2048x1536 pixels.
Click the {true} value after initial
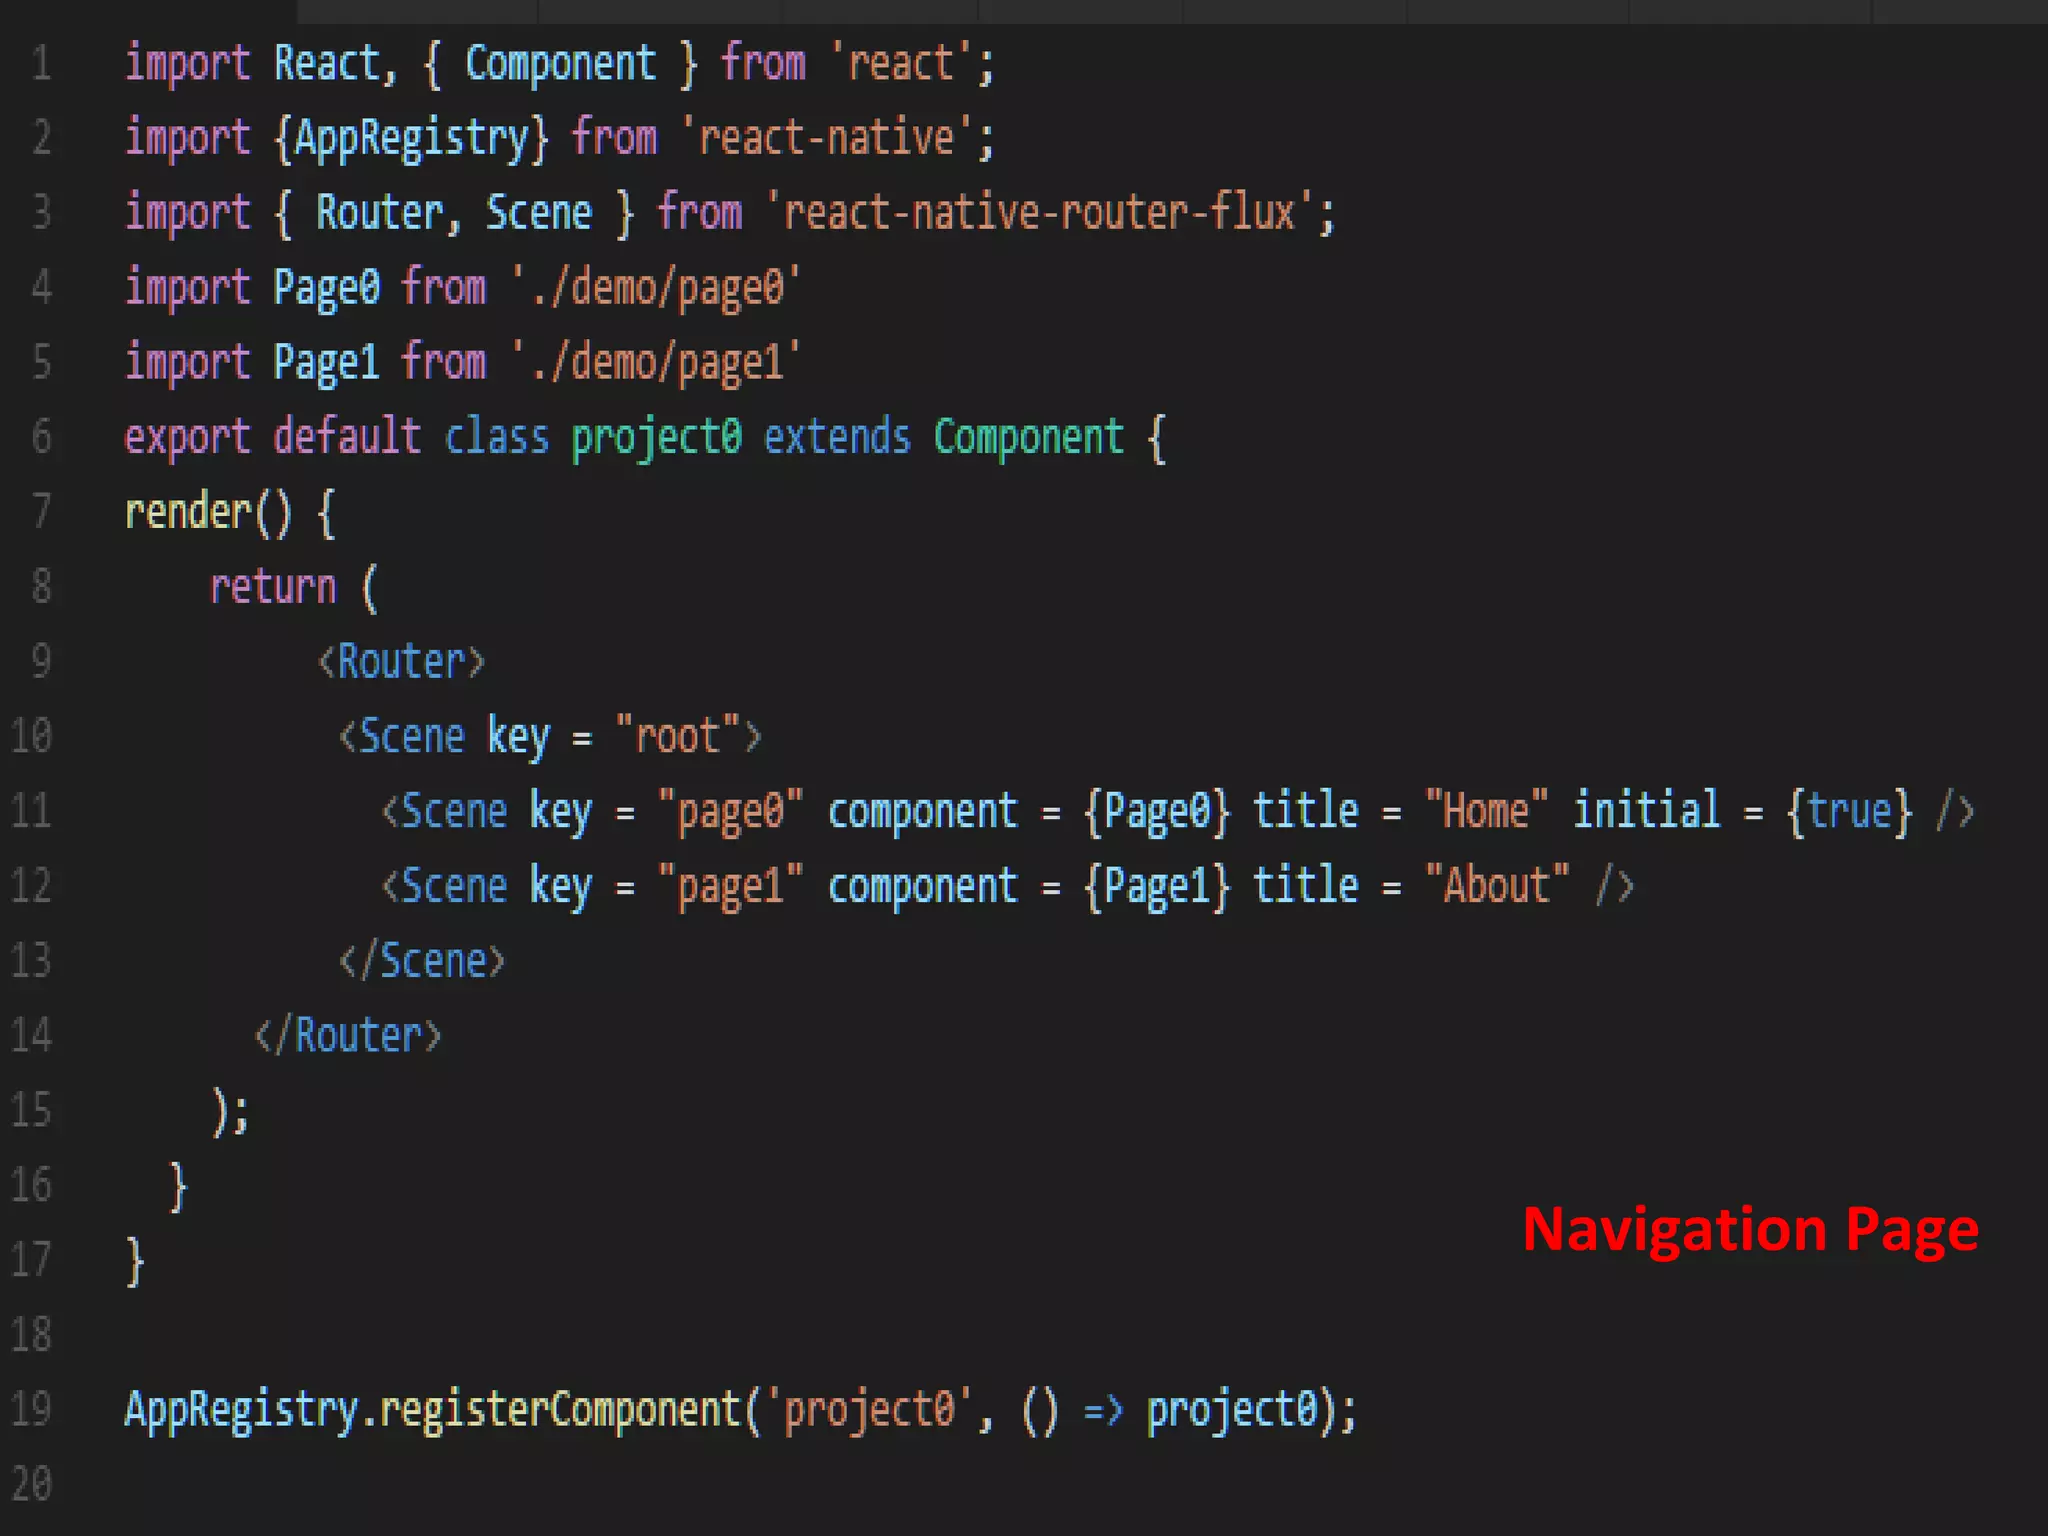point(1849,811)
